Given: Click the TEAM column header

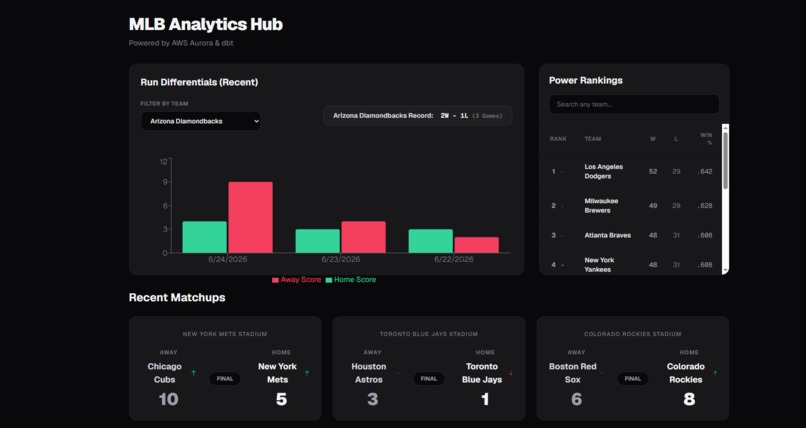Looking at the screenshot, I should [593, 139].
